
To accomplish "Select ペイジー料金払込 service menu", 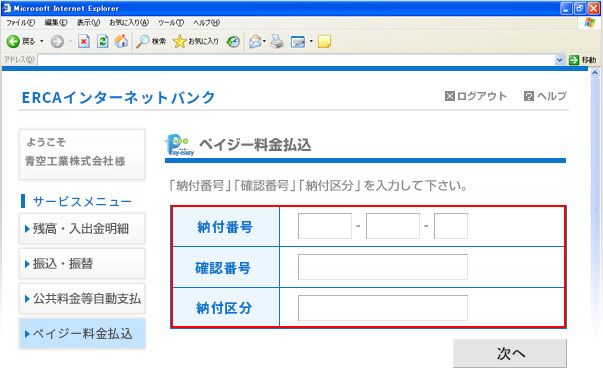I will [x=82, y=333].
